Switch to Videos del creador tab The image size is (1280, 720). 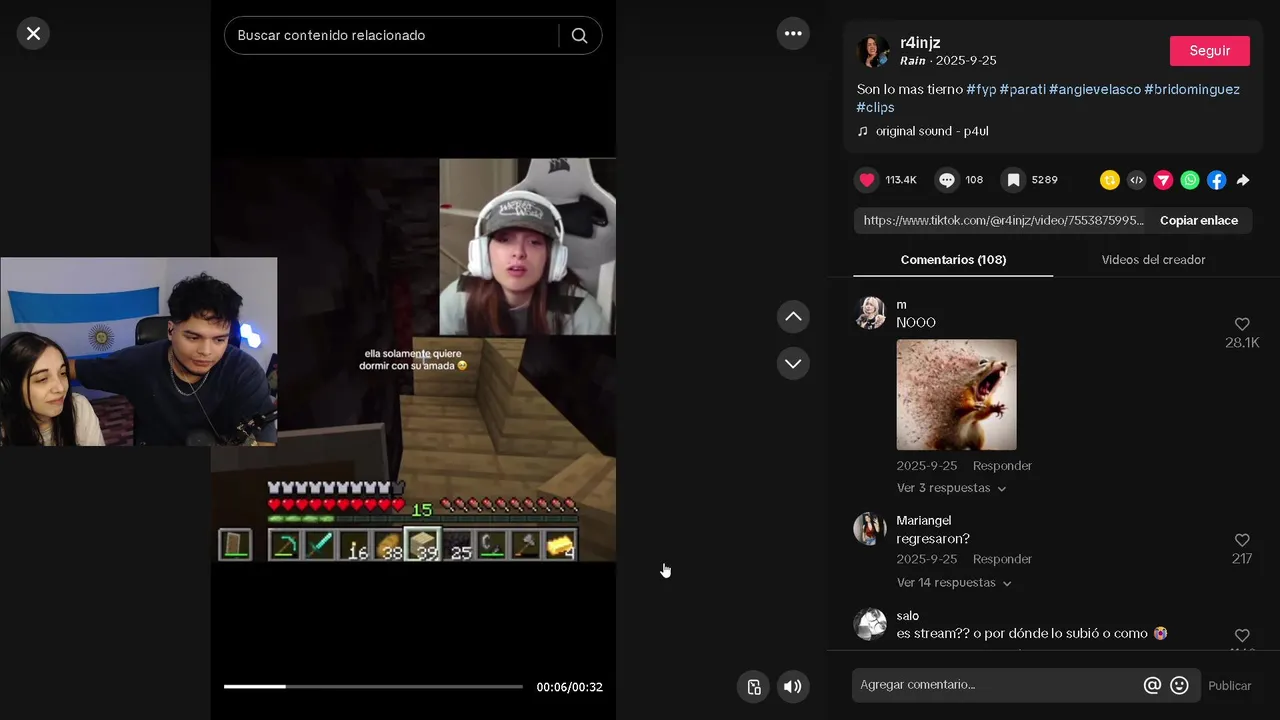(x=1153, y=260)
